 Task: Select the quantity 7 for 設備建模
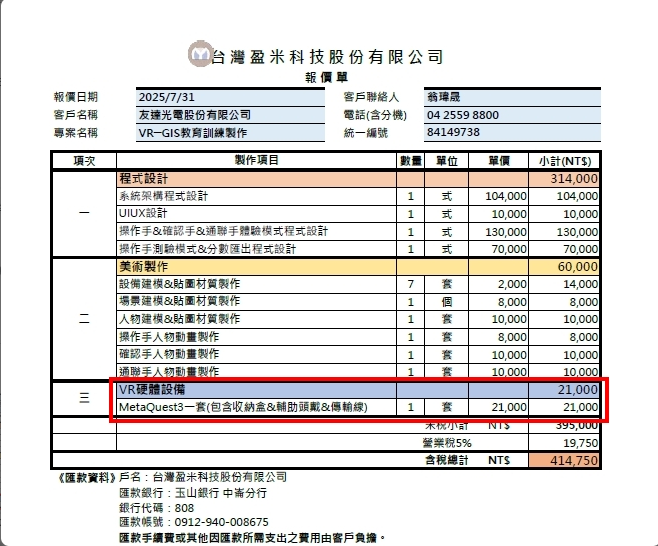410,284
